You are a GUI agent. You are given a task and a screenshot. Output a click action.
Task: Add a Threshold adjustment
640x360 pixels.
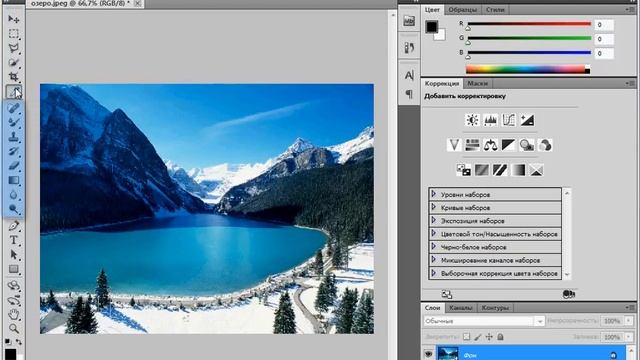click(x=500, y=170)
